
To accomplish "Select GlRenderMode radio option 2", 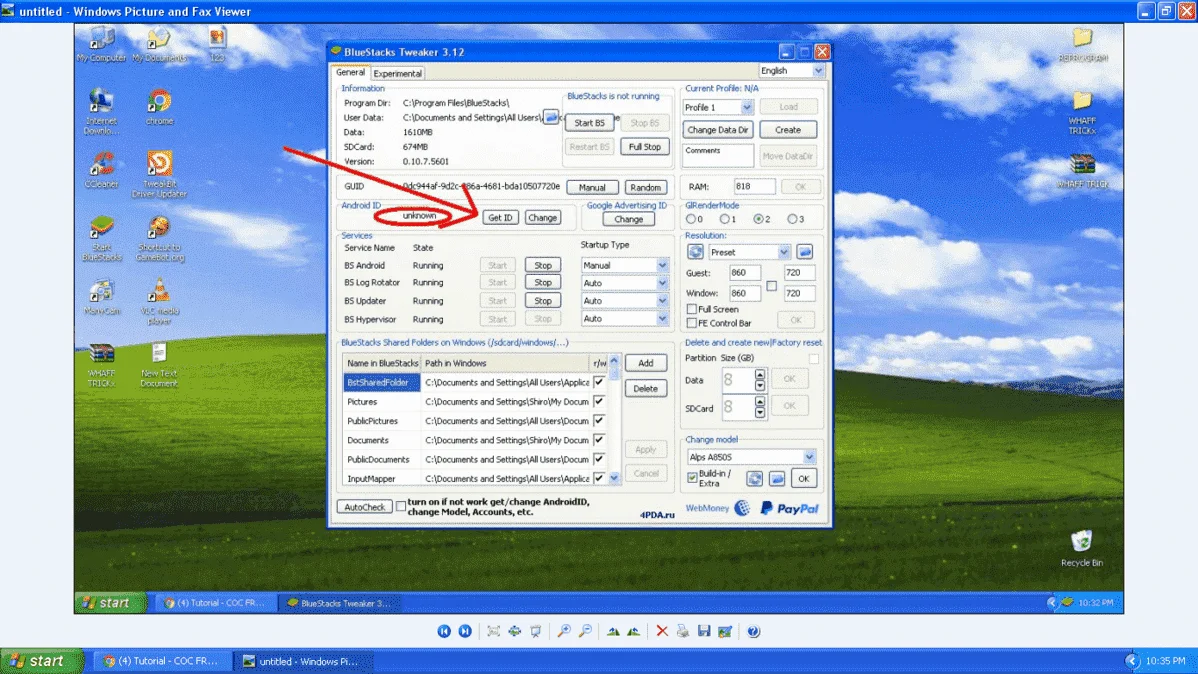I will [x=758, y=219].
